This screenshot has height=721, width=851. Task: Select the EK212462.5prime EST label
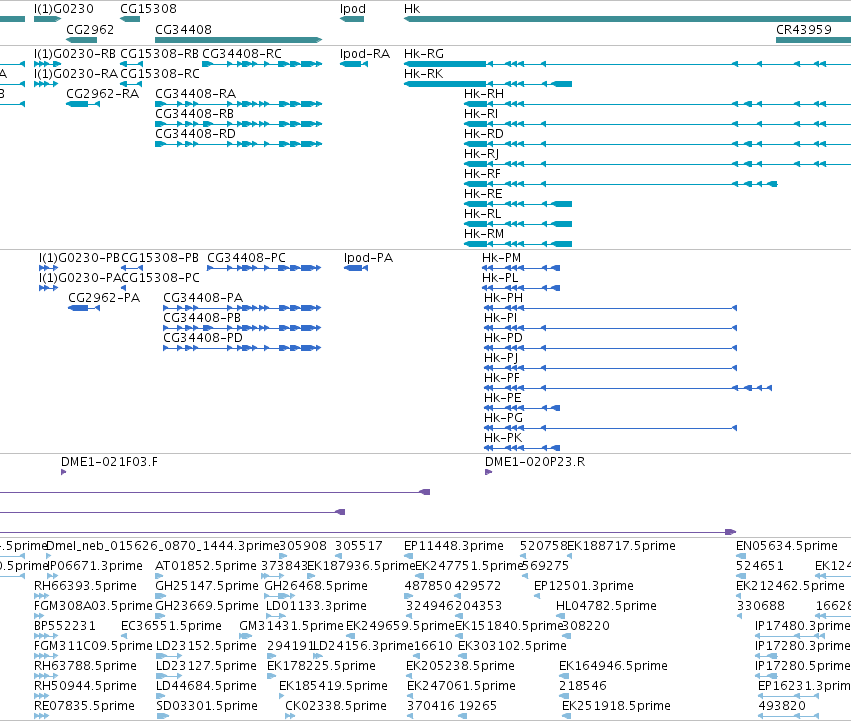(790, 586)
